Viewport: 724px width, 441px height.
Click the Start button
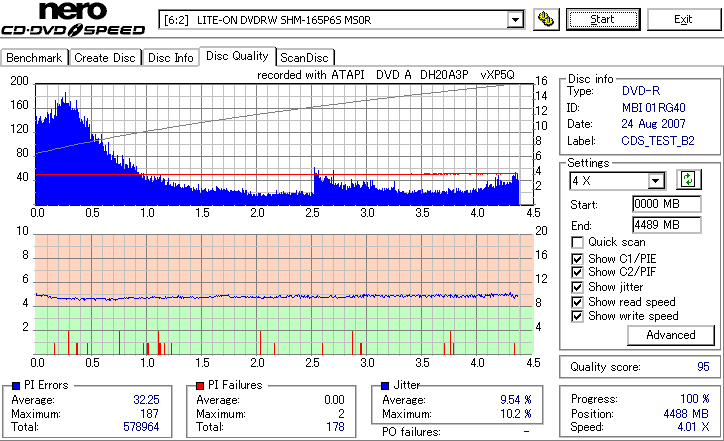(x=603, y=19)
